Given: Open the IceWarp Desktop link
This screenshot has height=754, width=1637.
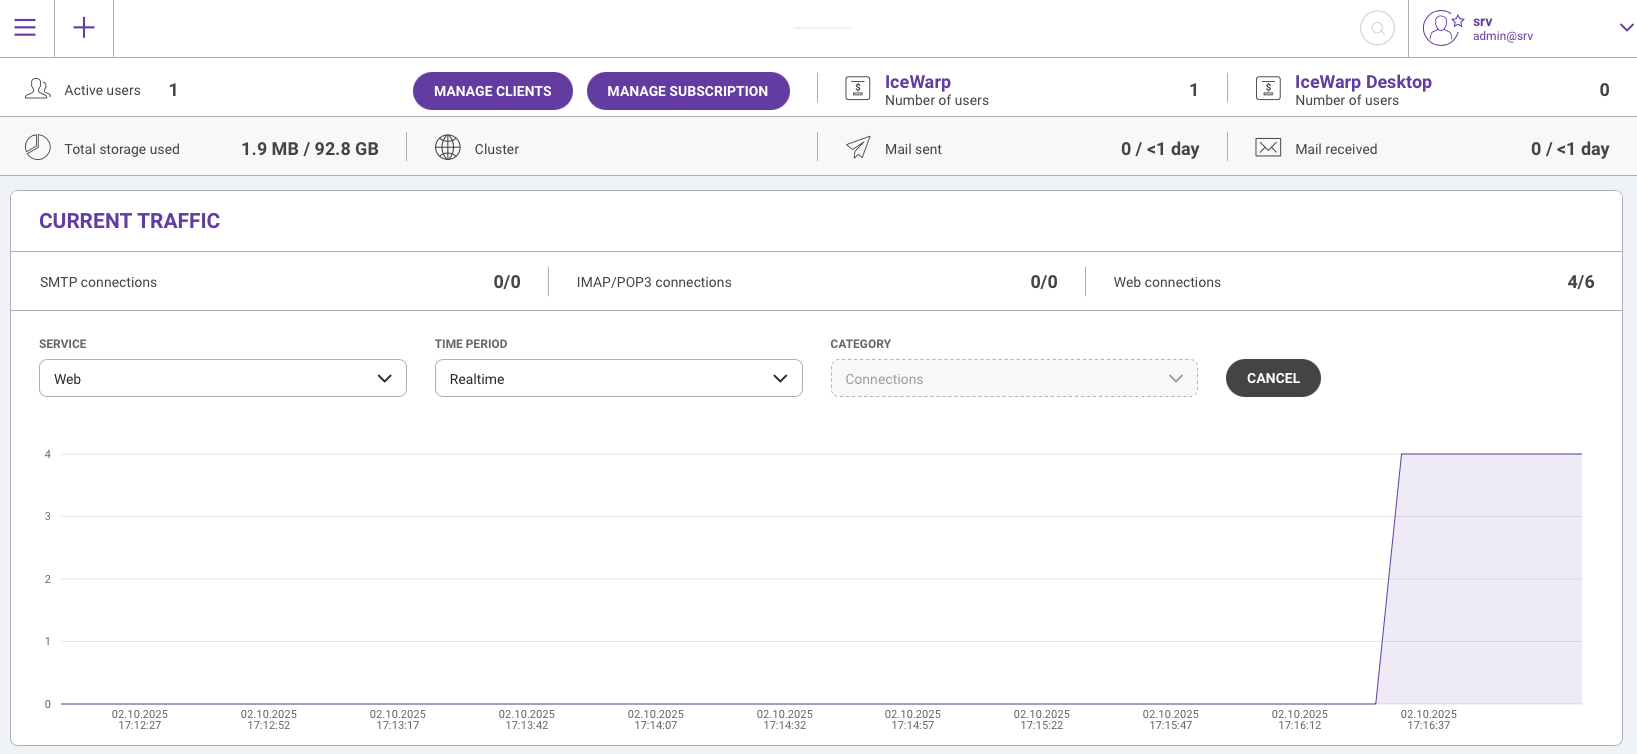Looking at the screenshot, I should point(1362,82).
